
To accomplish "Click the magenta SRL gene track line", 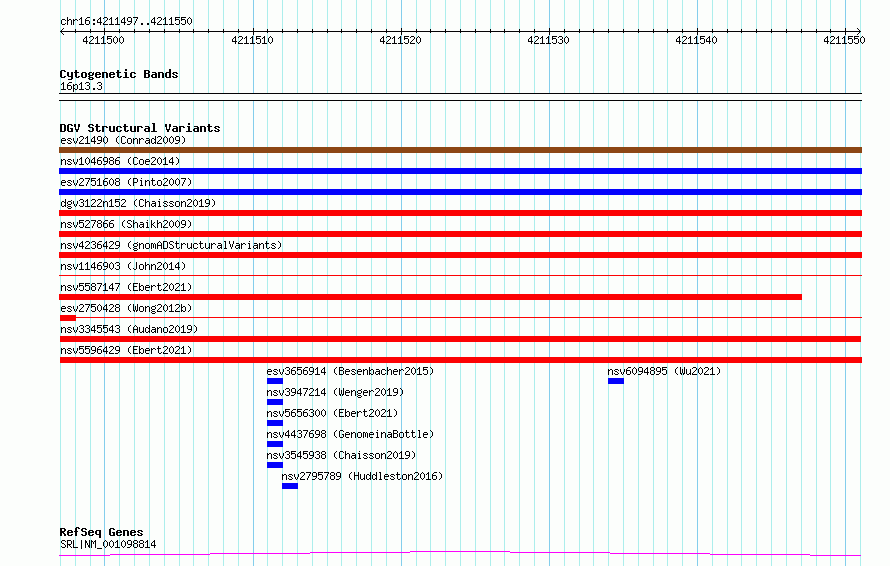I will coord(460,553).
